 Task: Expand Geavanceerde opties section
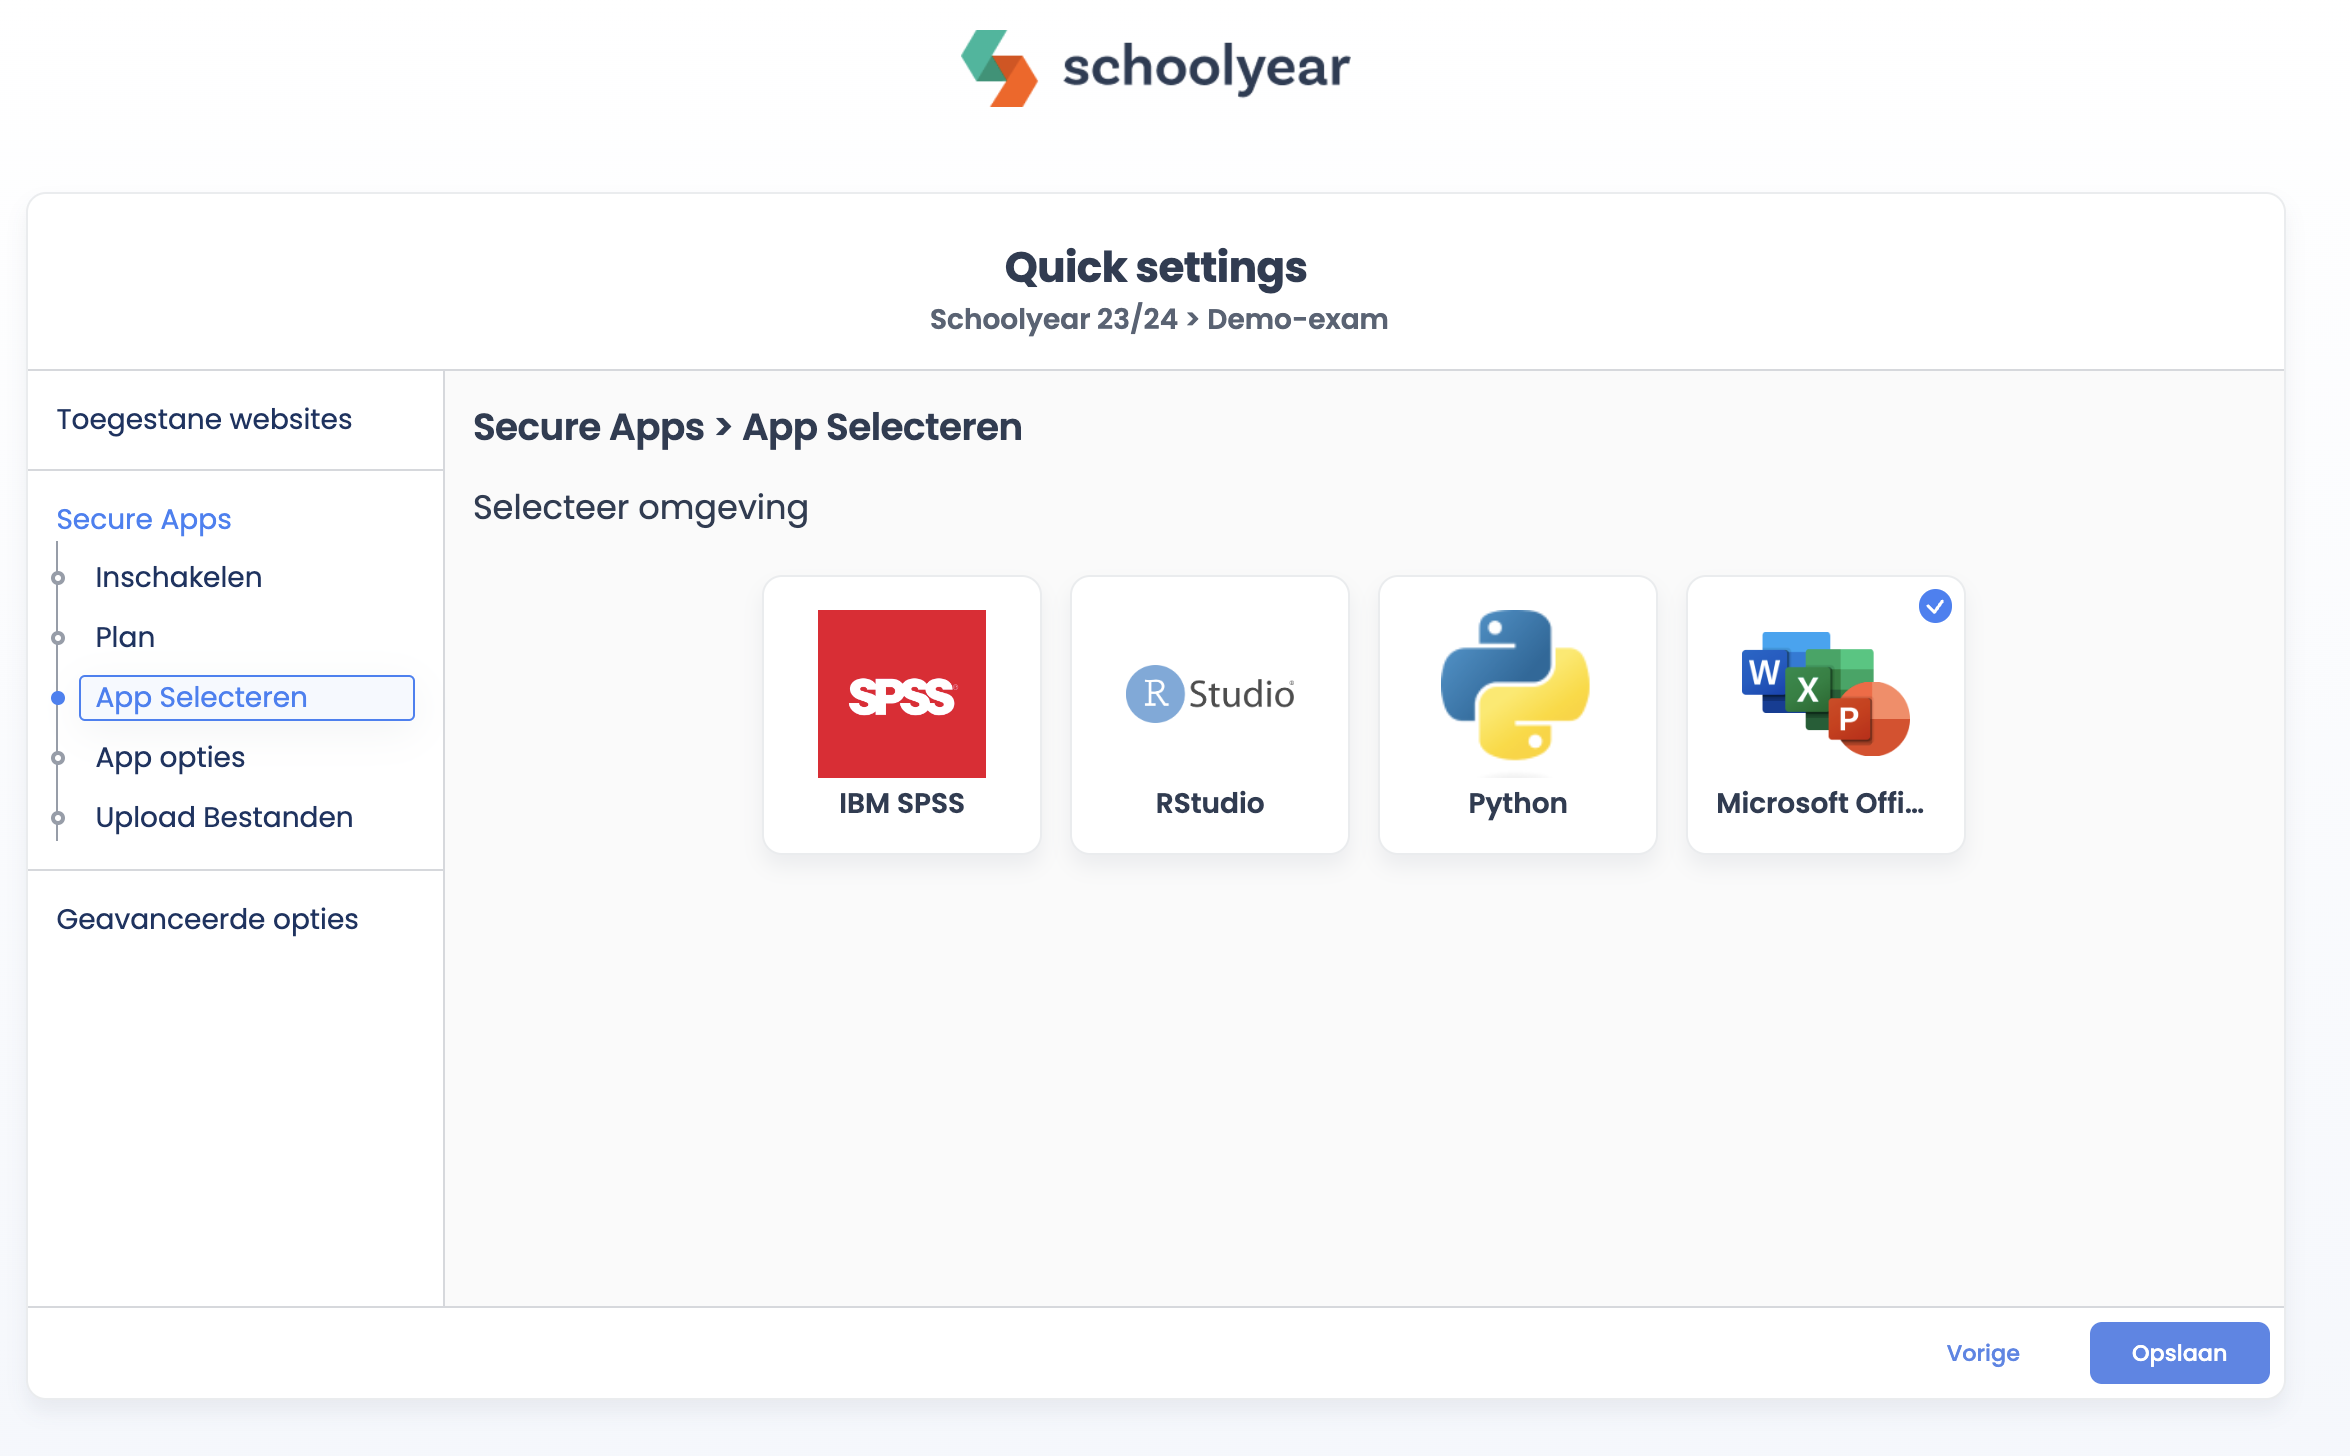pos(207,919)
